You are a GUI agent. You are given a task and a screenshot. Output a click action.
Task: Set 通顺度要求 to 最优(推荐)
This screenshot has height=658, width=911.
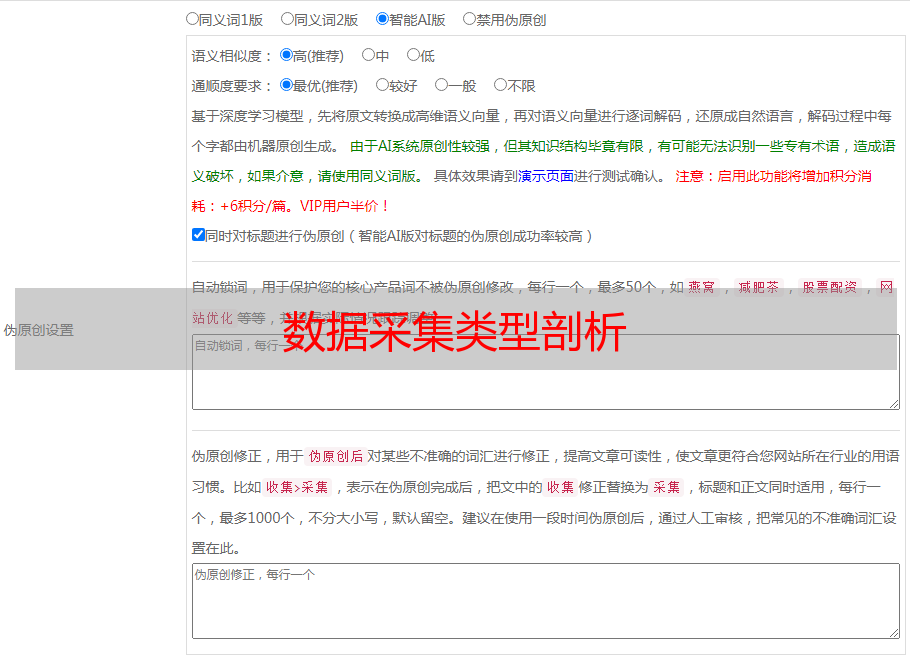click(x=286, y=85)
